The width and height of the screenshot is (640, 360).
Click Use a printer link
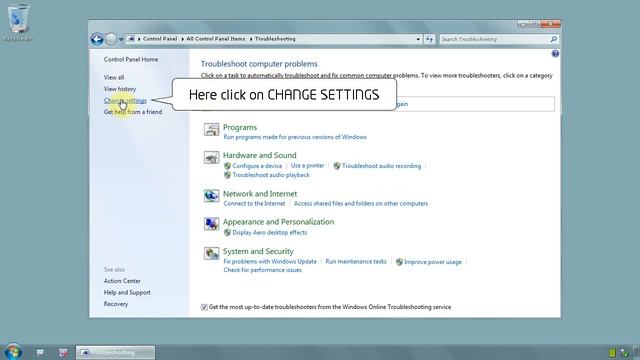click(307, 165)
